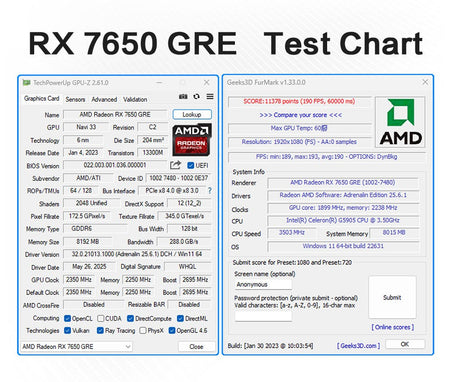Click the Password protection input field

(263, 316)
